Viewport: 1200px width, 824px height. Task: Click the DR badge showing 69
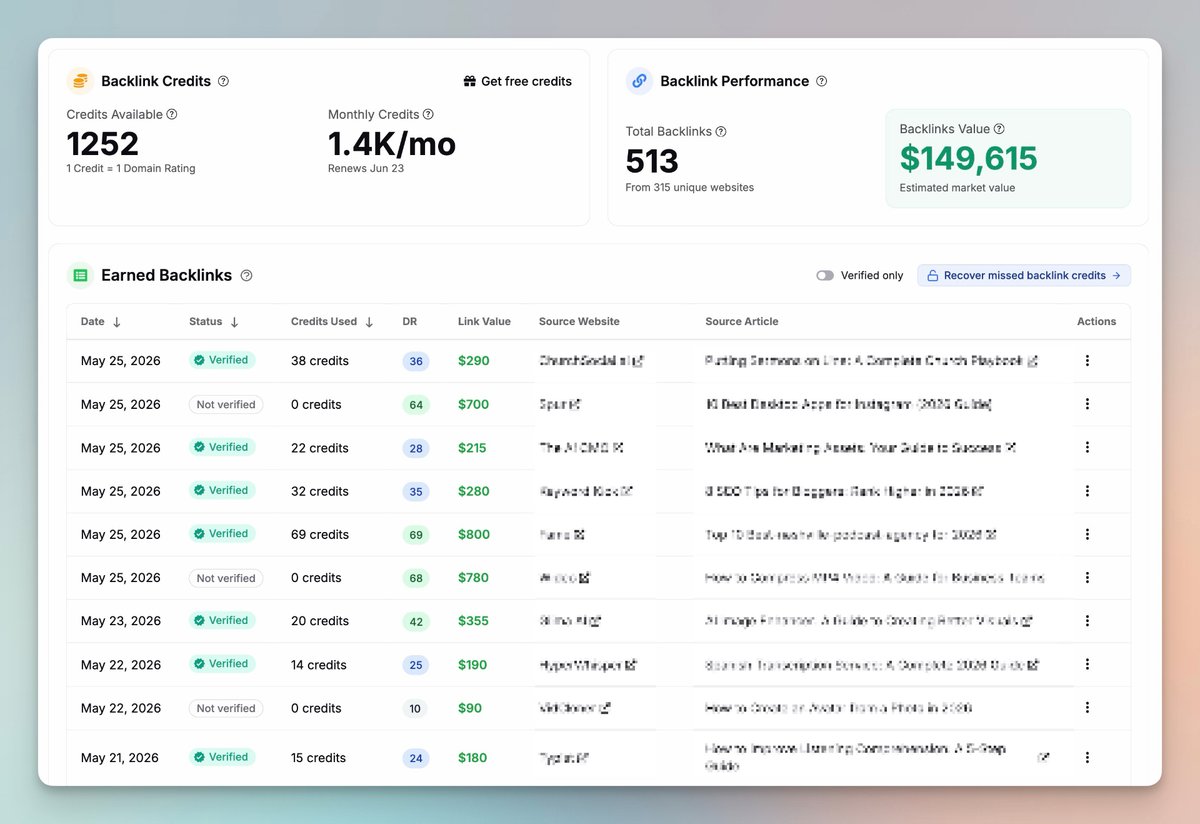(416, 535)
